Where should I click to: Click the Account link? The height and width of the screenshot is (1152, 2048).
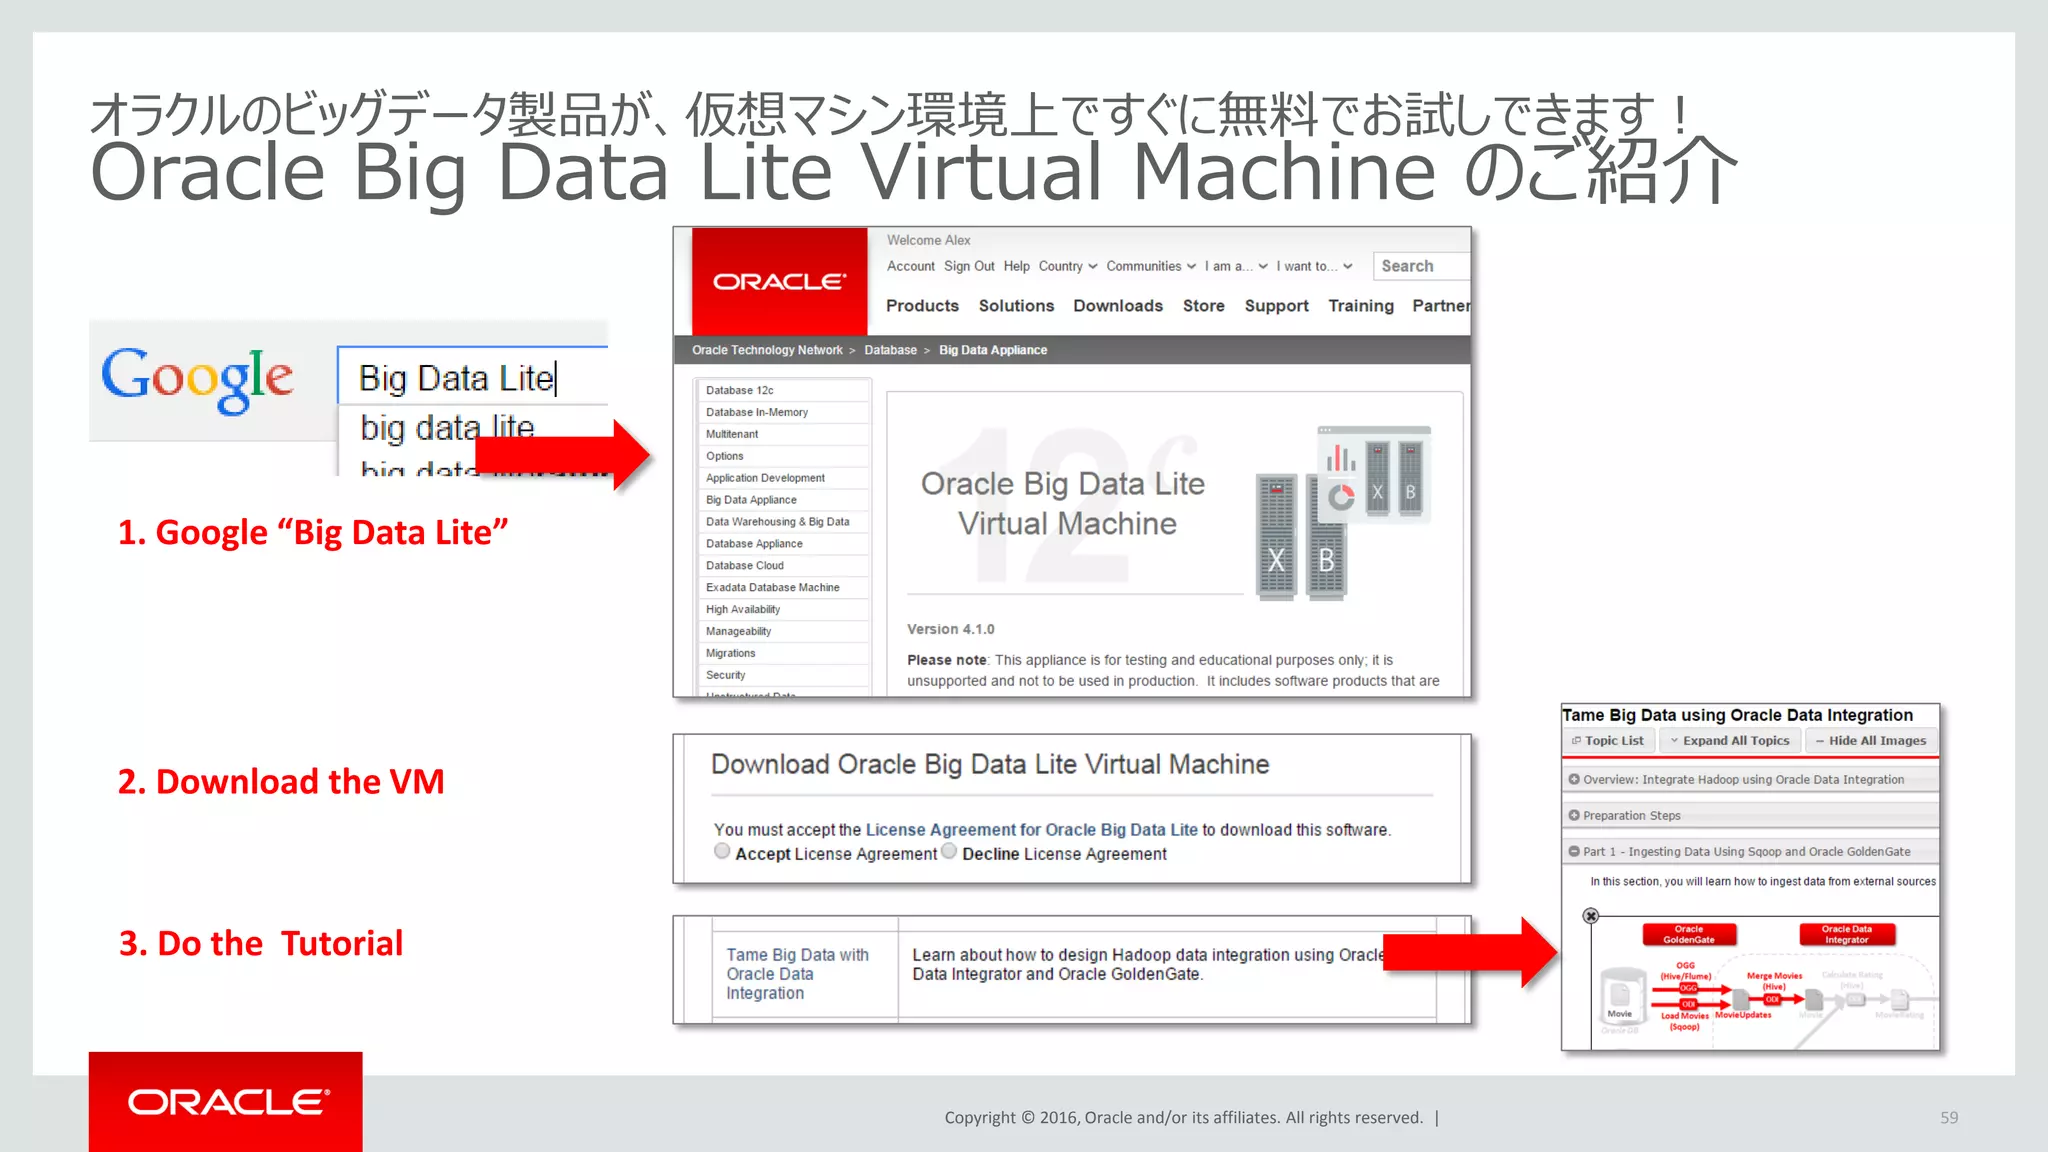coord(910,266)
